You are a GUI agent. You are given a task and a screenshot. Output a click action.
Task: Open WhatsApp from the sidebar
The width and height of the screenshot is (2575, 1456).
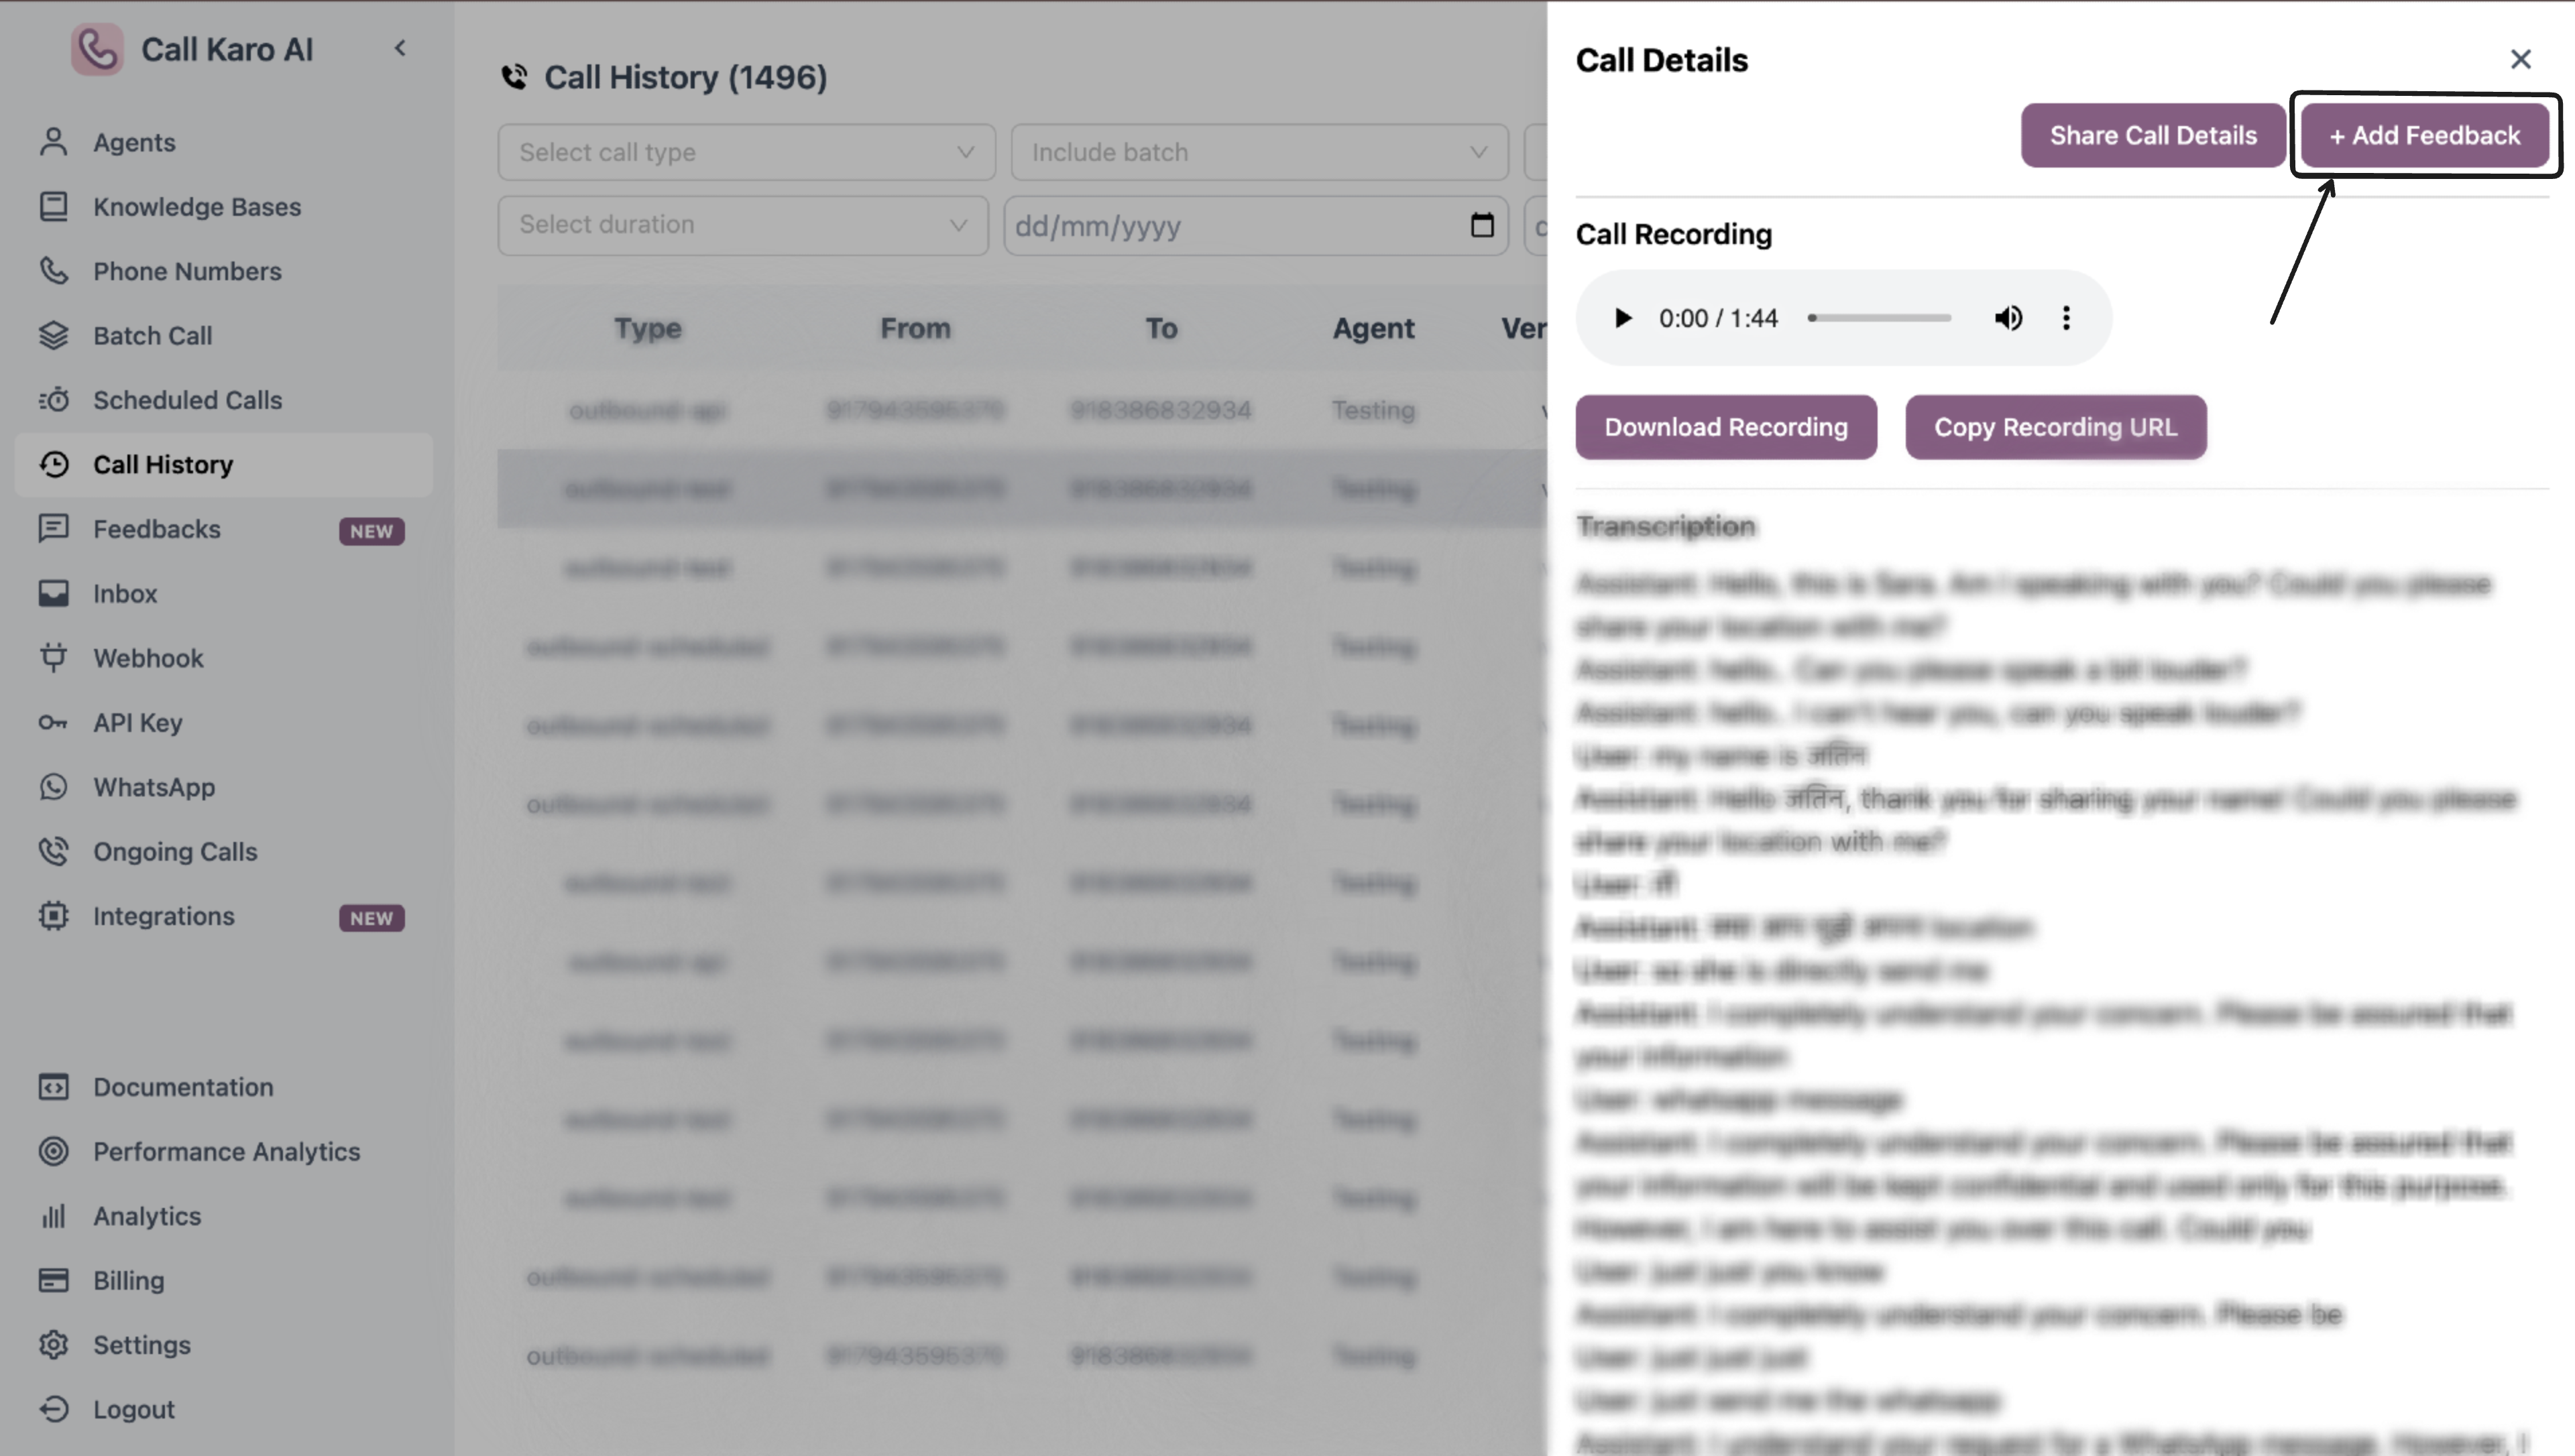pos(154,787)
